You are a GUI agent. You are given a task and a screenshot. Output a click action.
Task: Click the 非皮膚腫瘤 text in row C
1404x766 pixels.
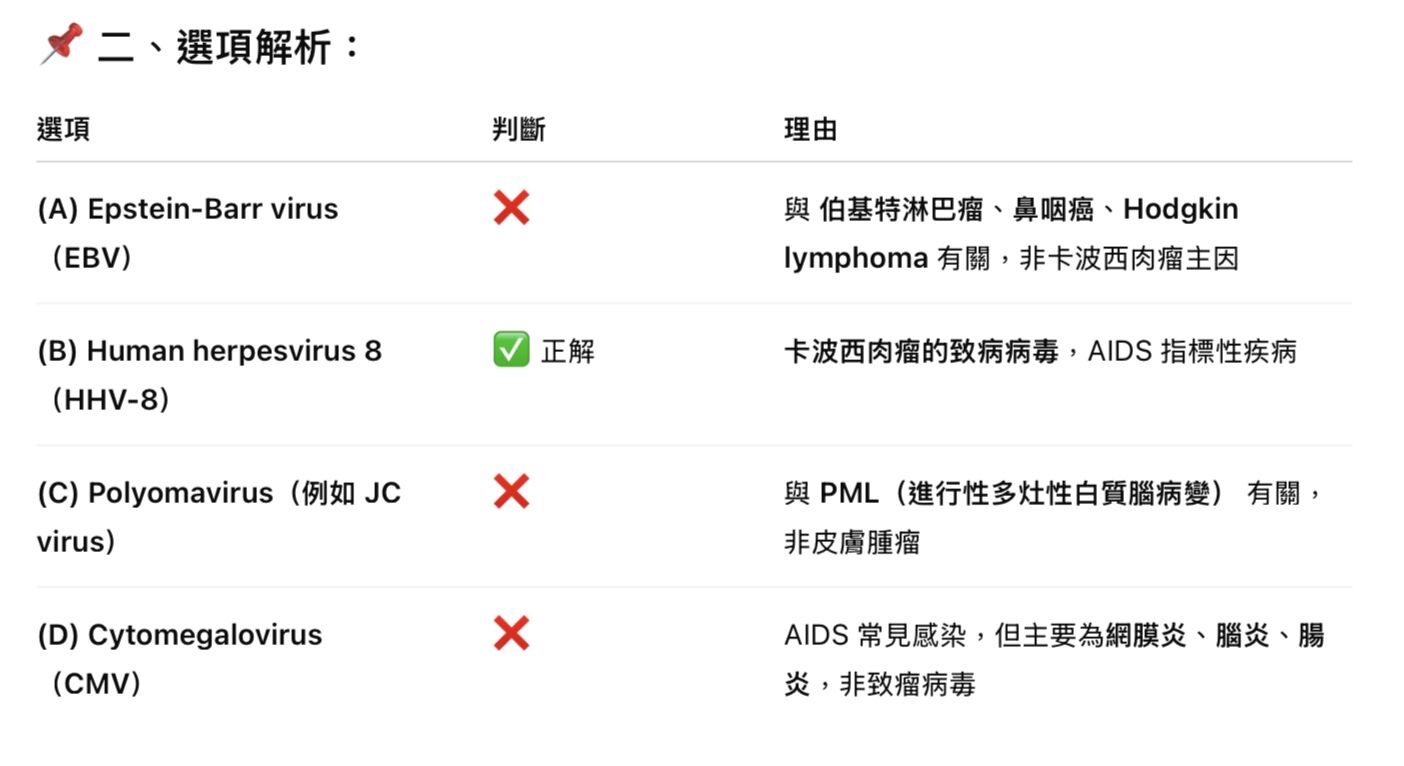pyautogui.click(x=852, y=543)
